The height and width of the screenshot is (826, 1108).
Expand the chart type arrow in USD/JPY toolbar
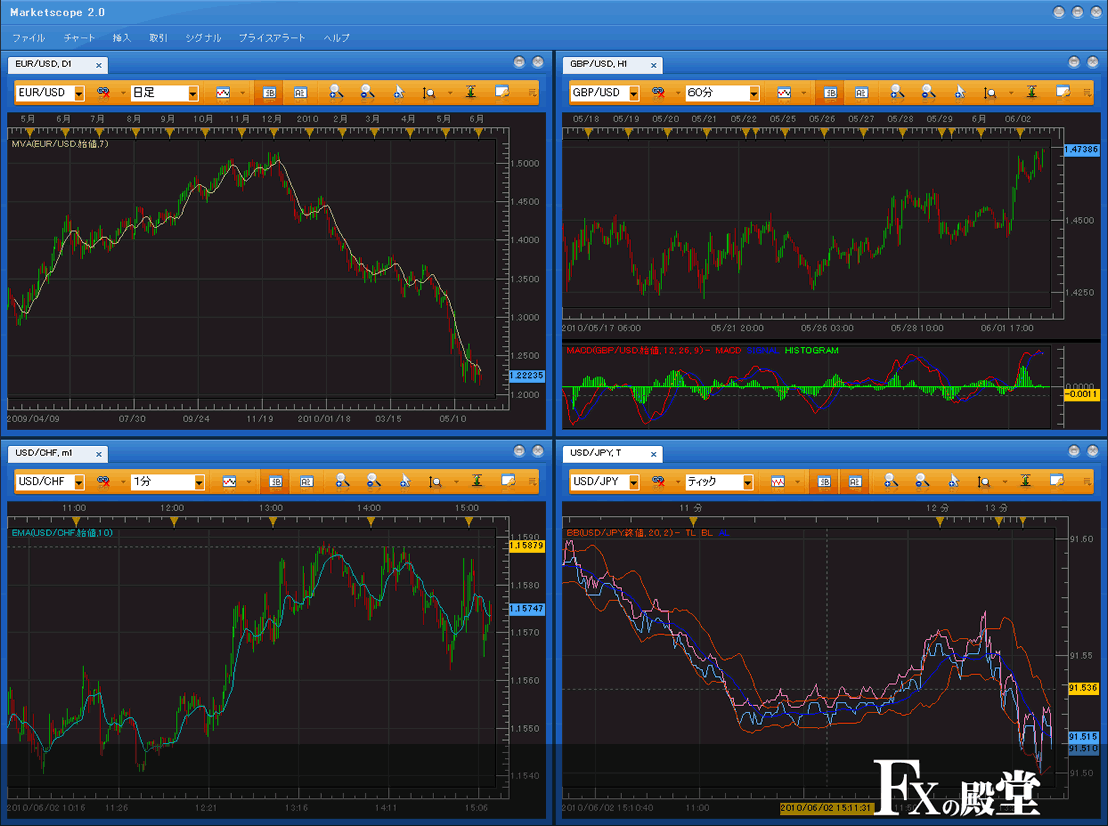tap(797, 482)
